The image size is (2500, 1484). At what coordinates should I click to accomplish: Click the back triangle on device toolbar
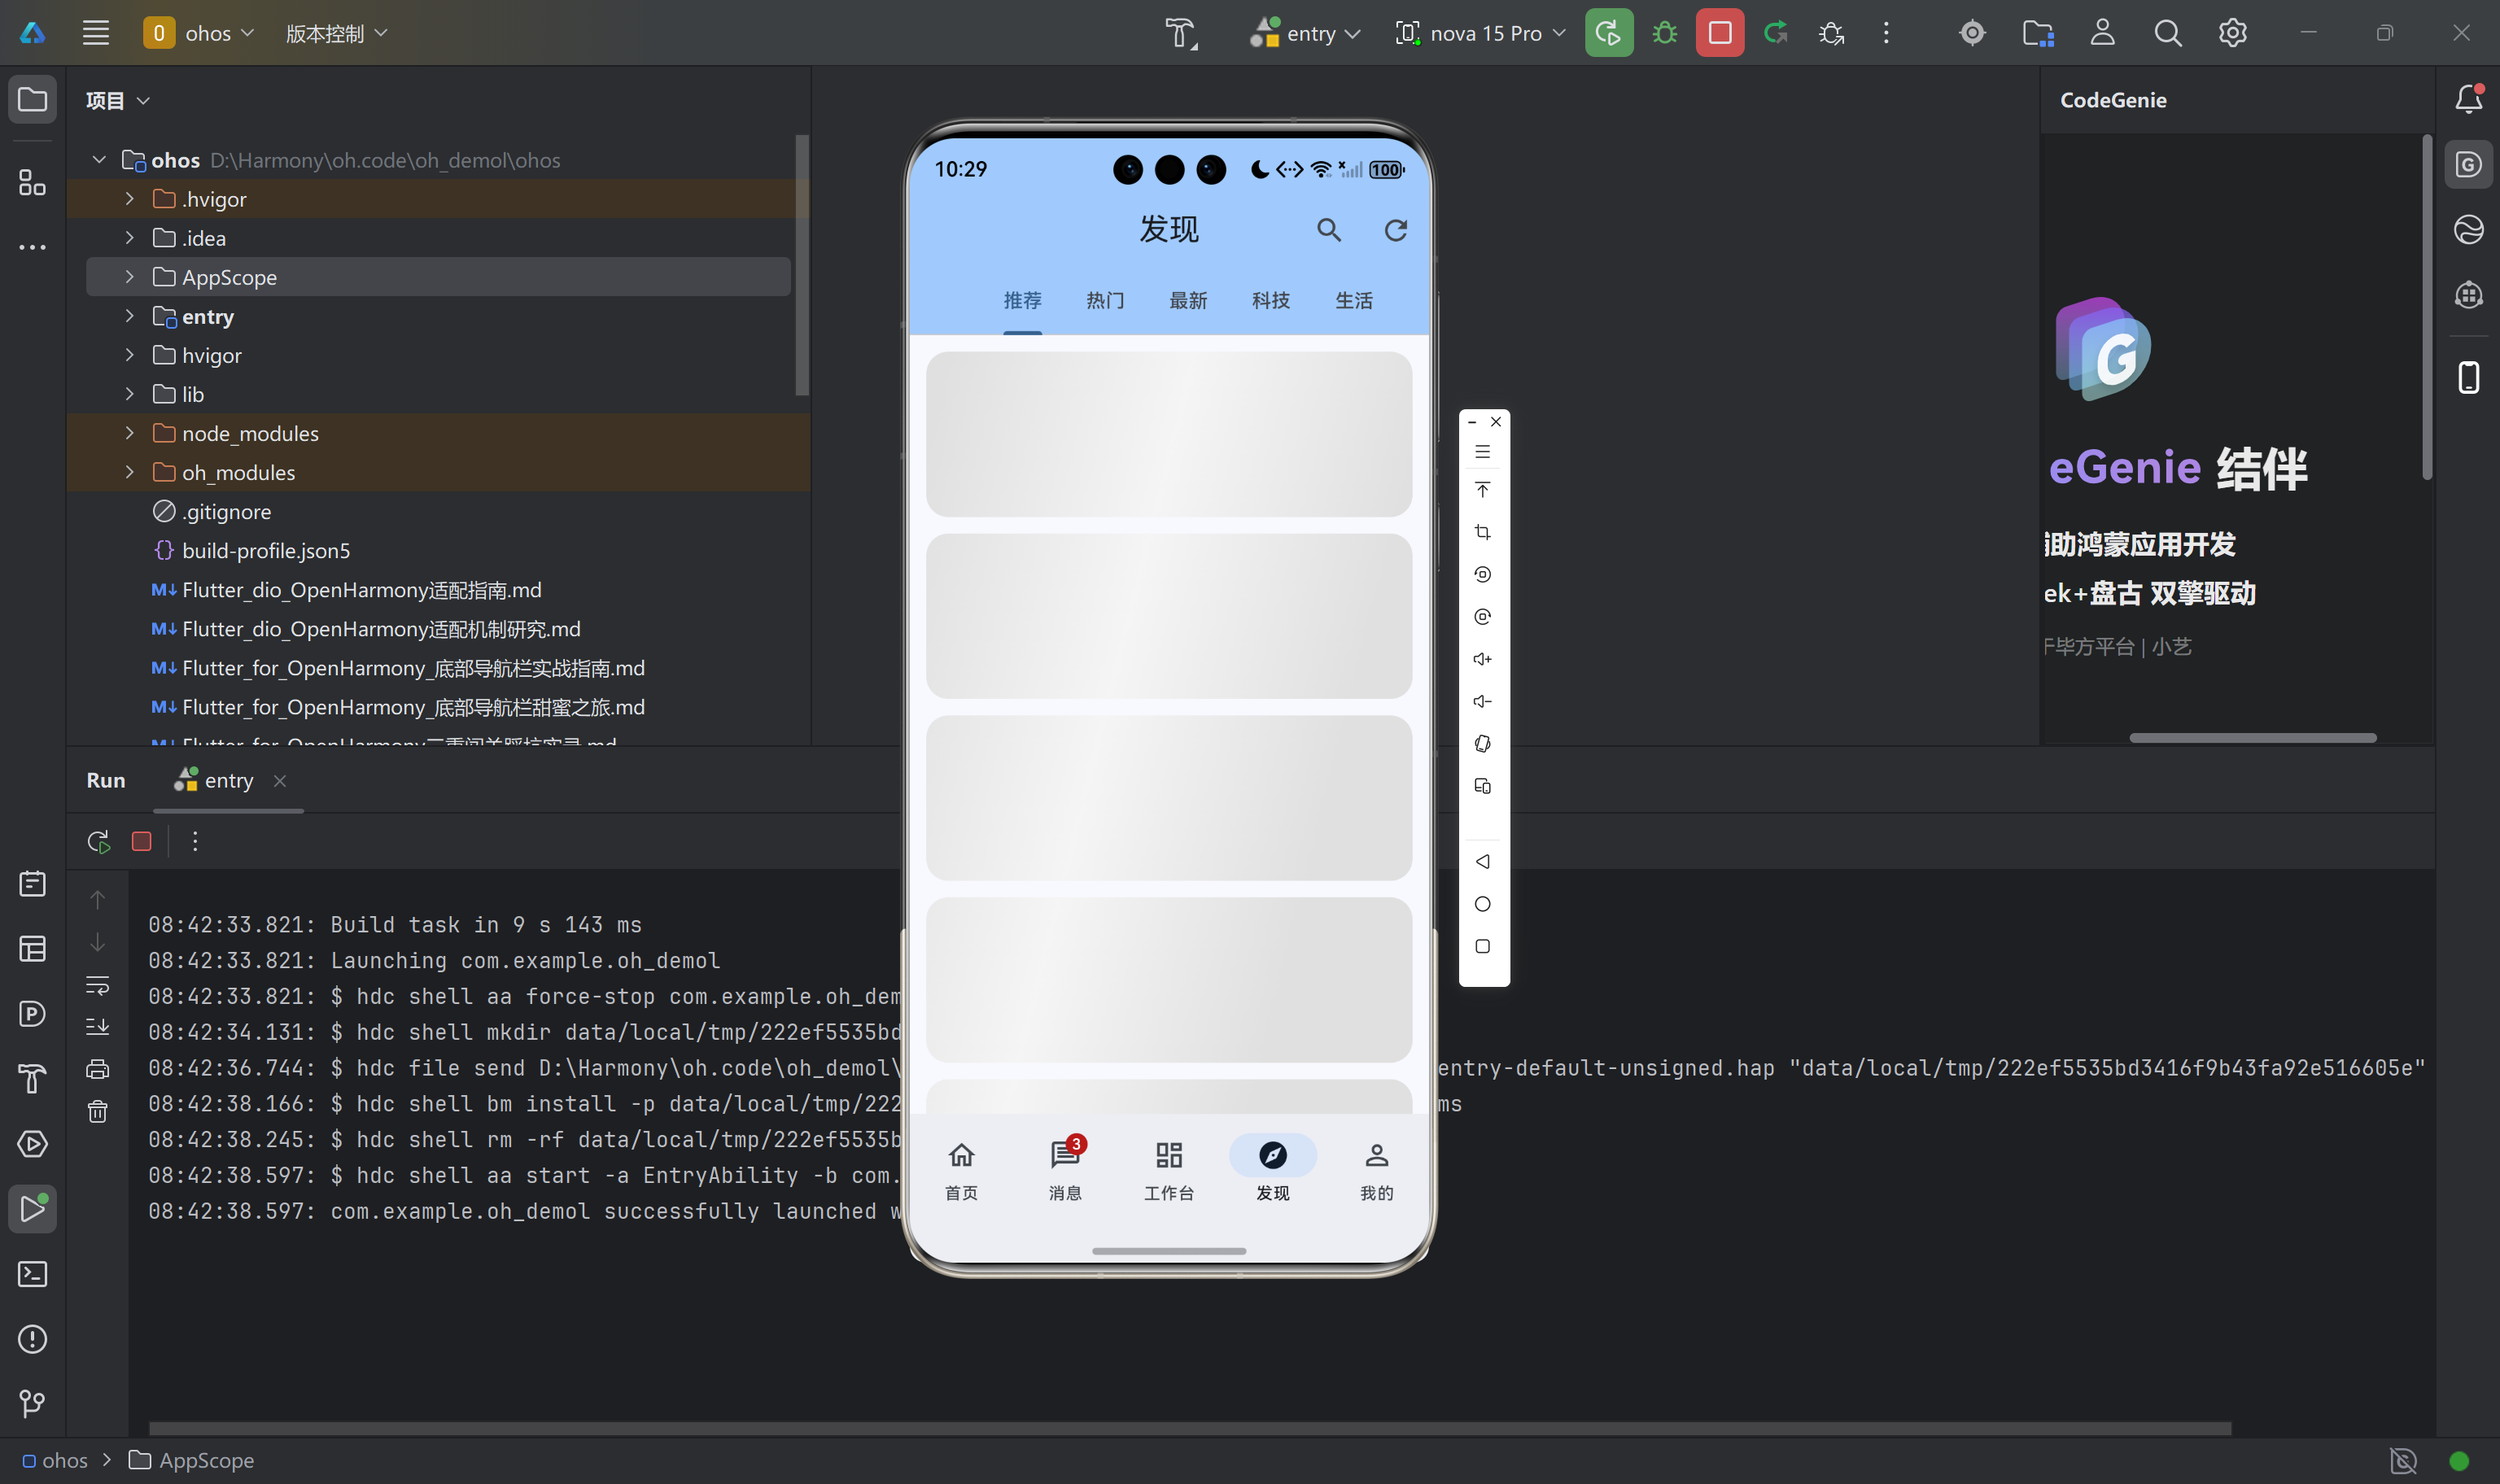tap(1482, 862)
